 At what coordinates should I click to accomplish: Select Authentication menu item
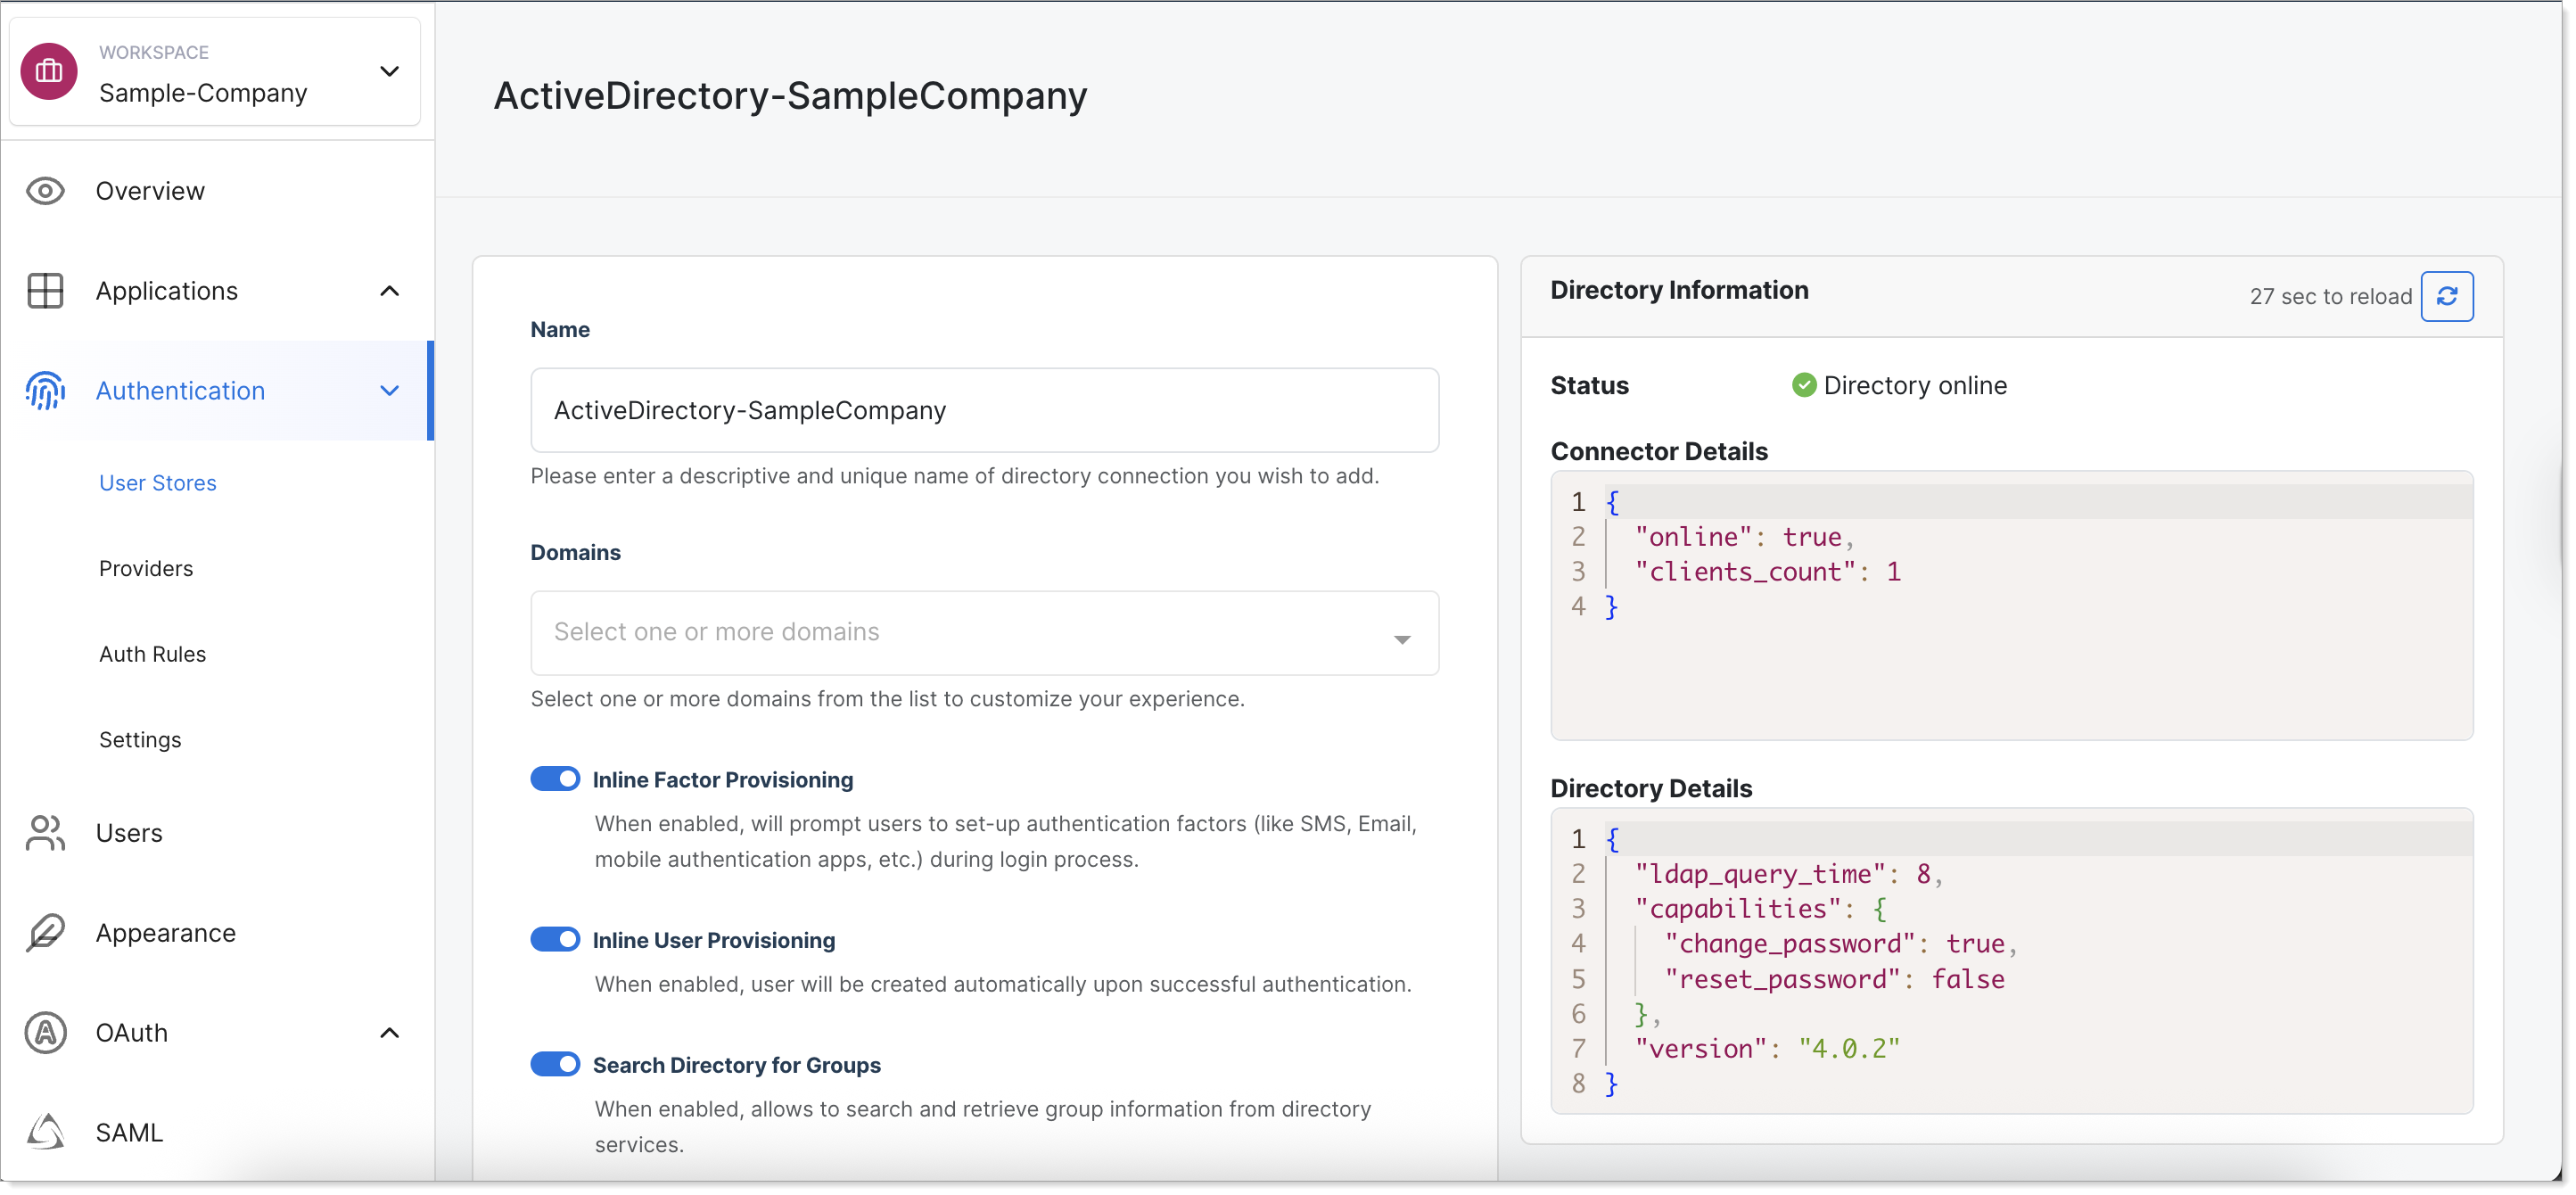click(180, 391)
